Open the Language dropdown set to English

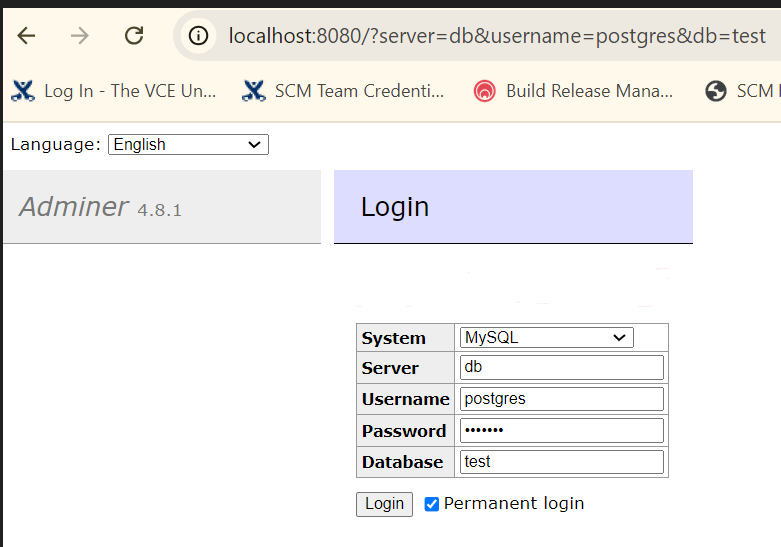click(x=188, y=144)
